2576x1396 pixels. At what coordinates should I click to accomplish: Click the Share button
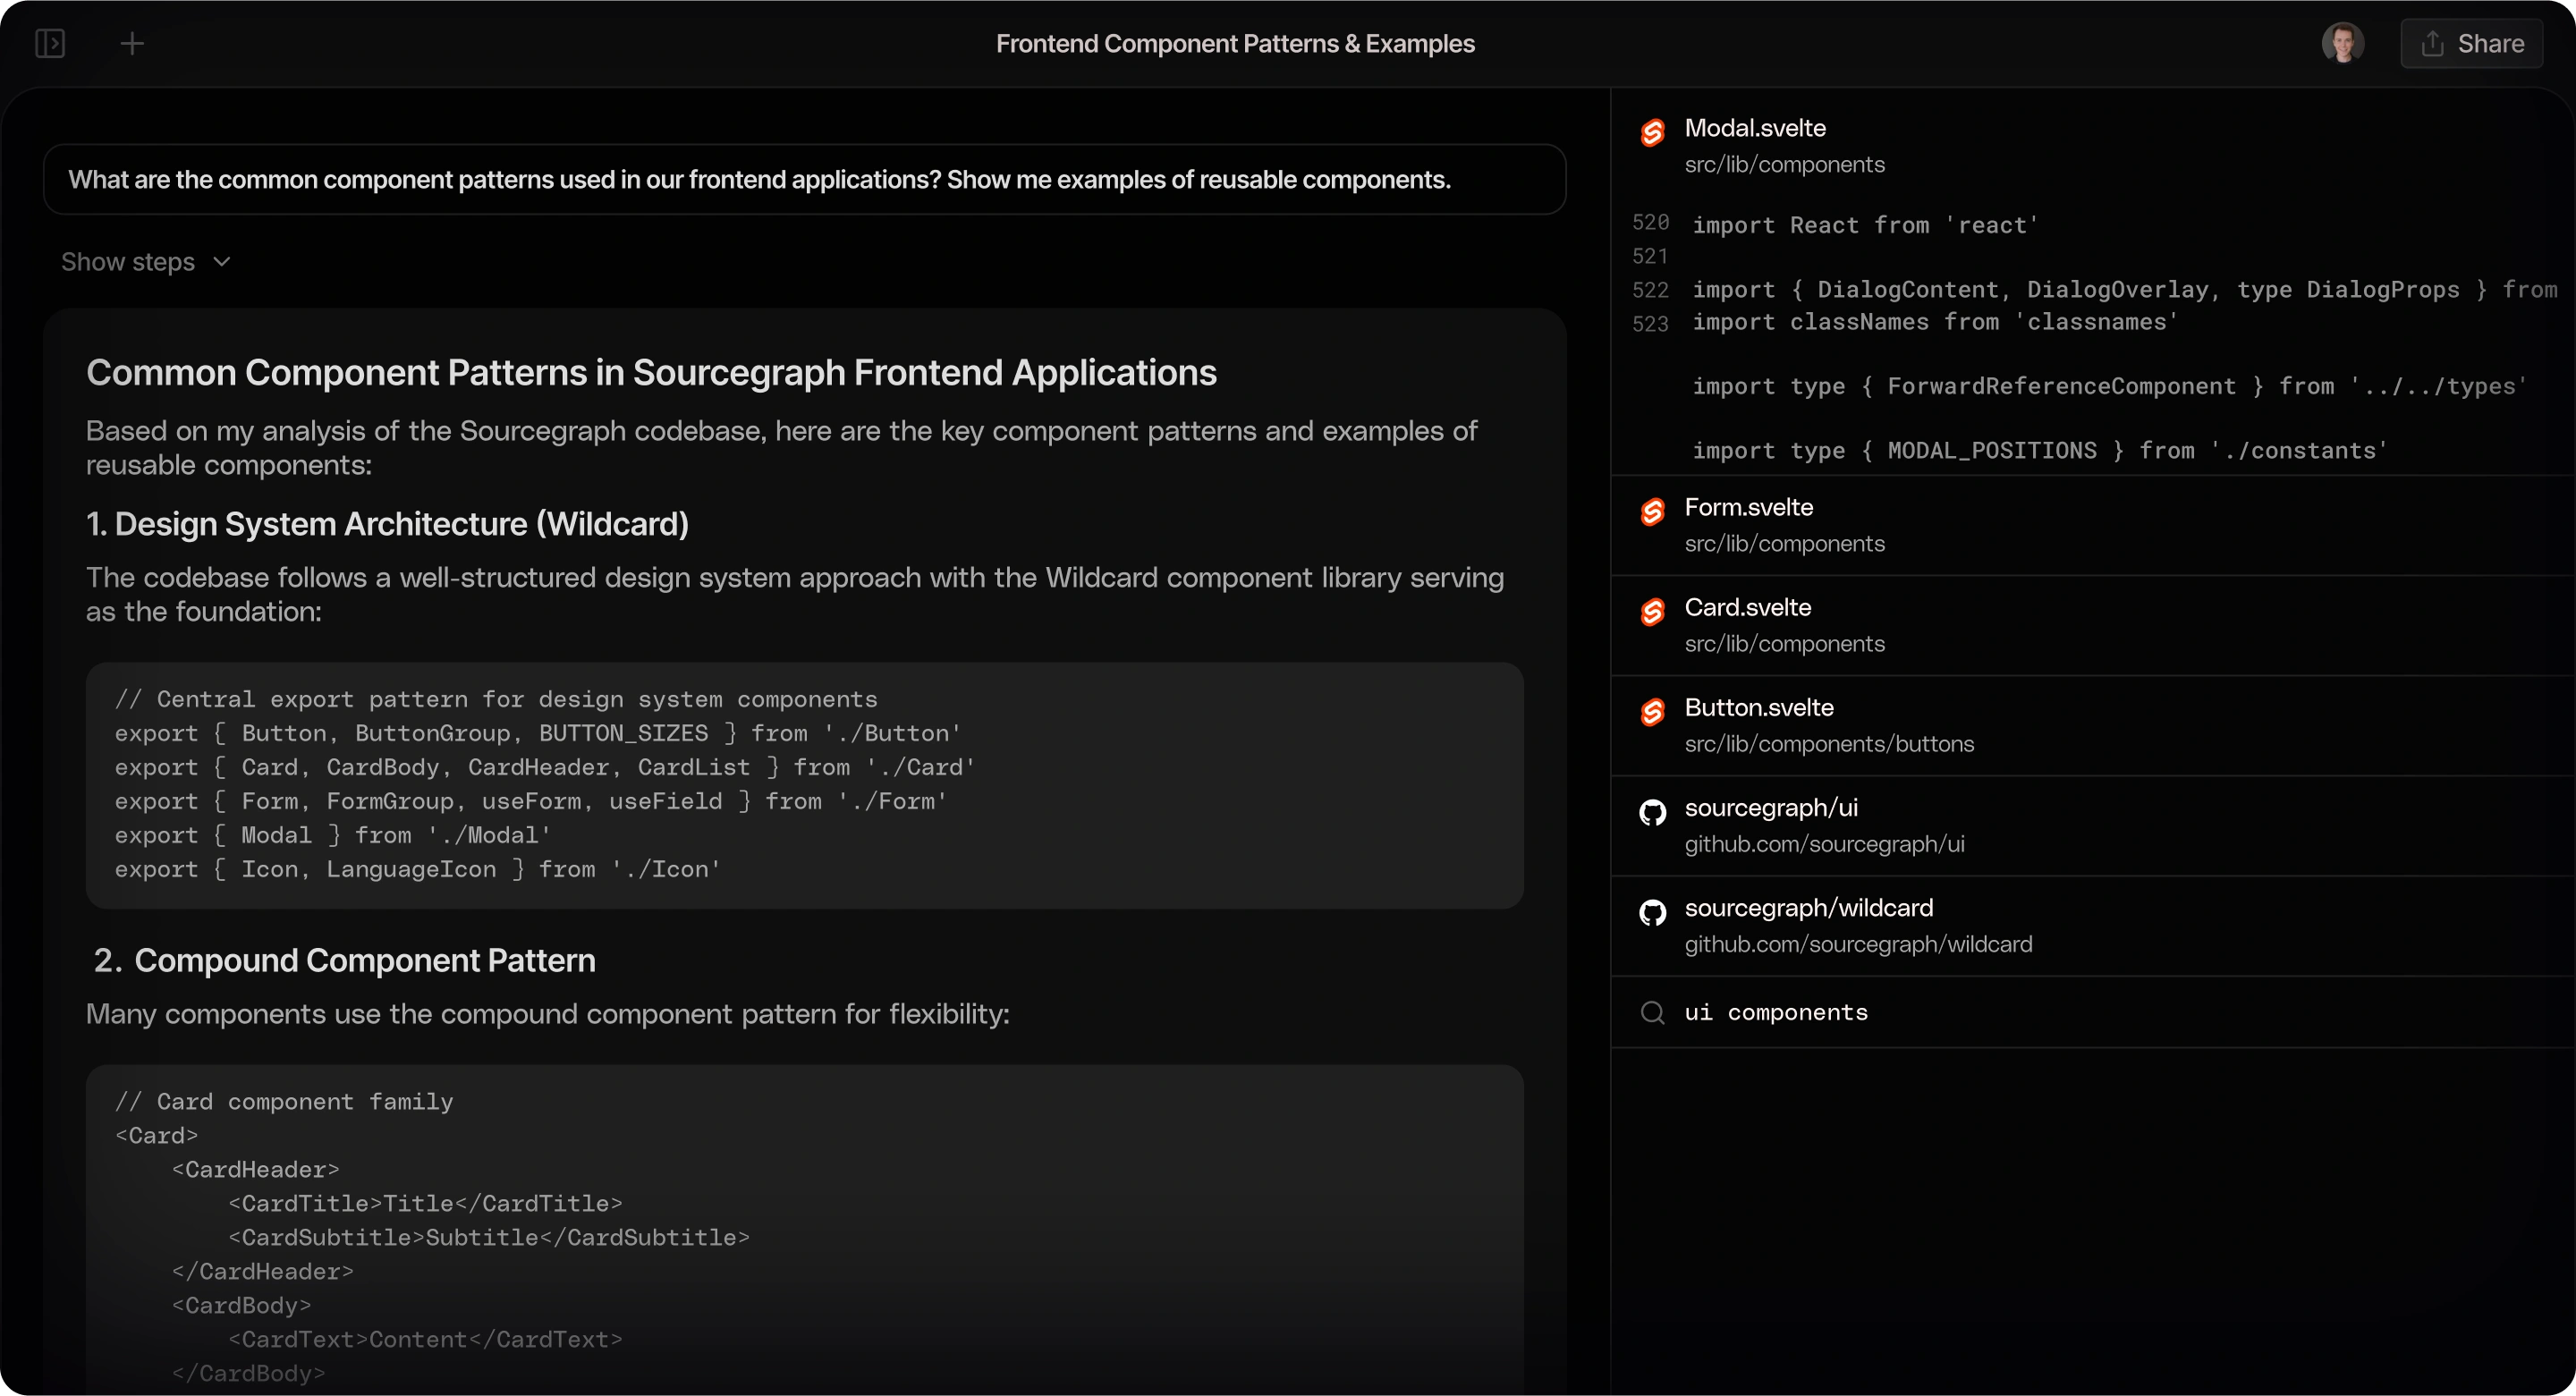tap(2471, 43)
